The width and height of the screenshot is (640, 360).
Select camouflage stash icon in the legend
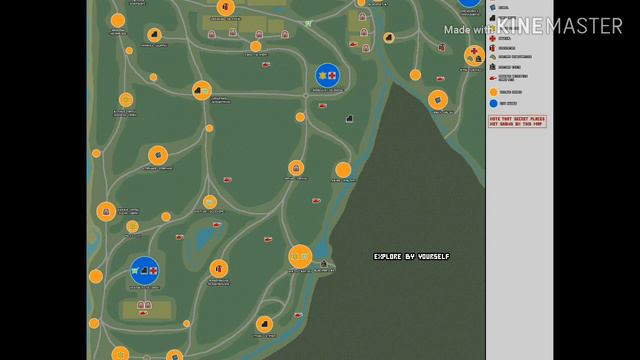(493, 57)
